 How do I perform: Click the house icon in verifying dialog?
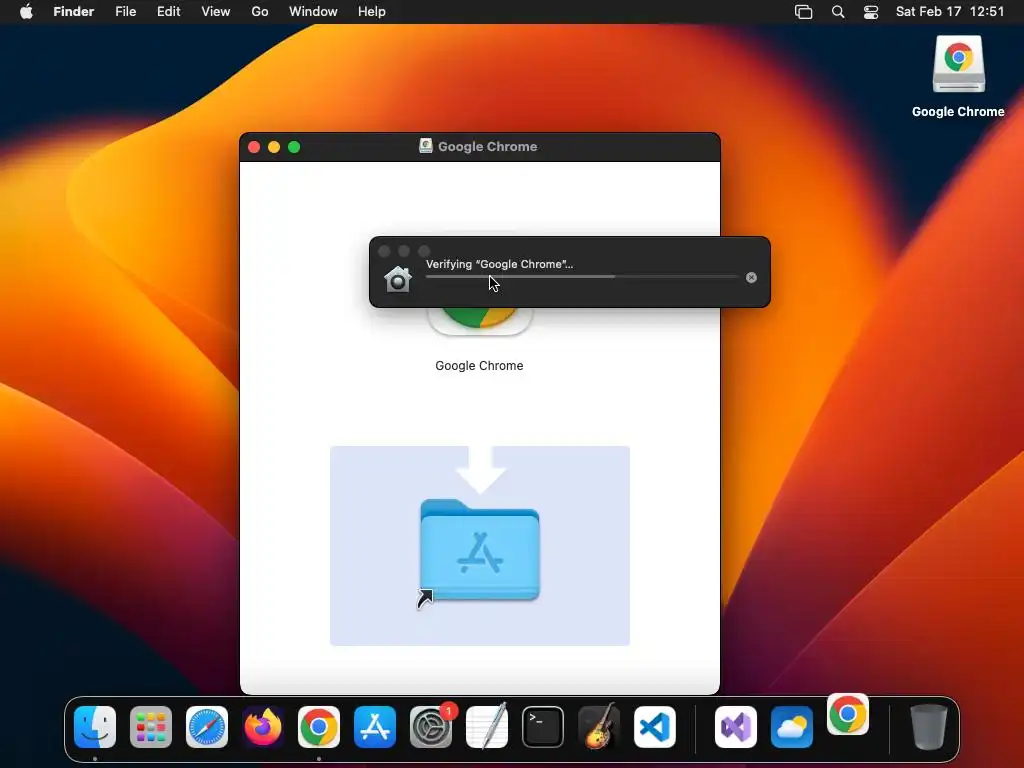point(398,280)
